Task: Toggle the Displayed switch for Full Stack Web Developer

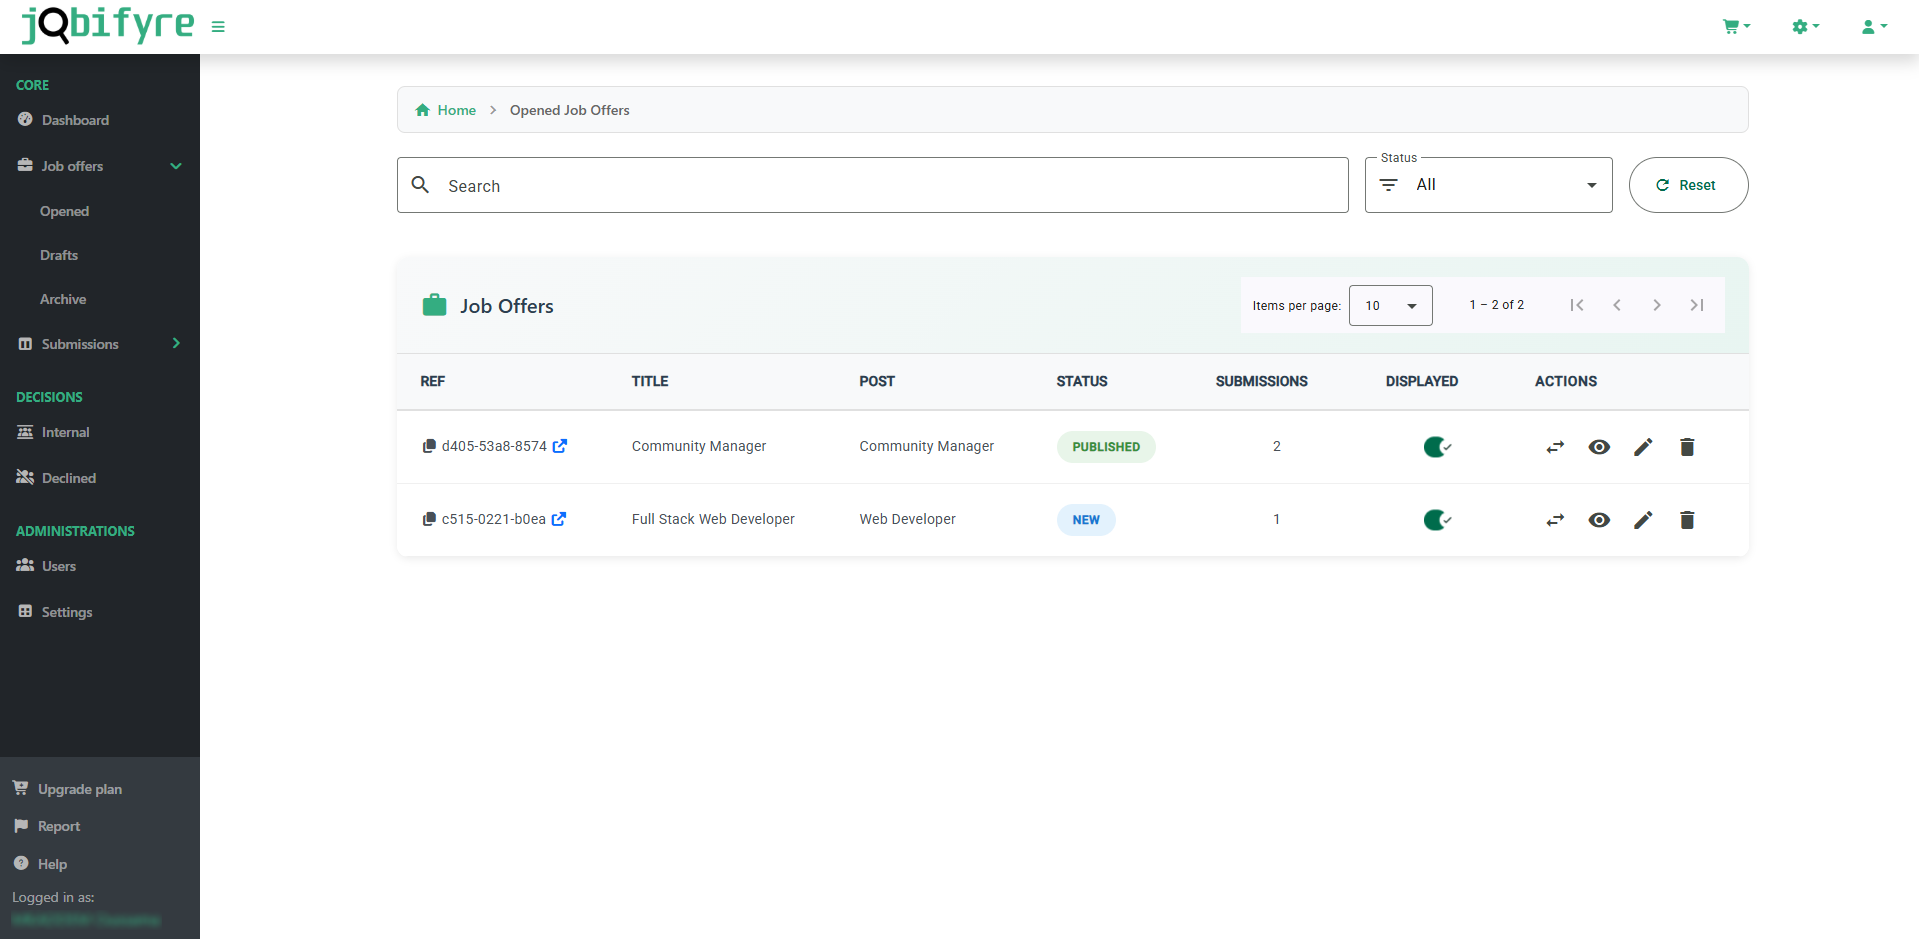Action: pyautogui.click(x=1437, y=520)
